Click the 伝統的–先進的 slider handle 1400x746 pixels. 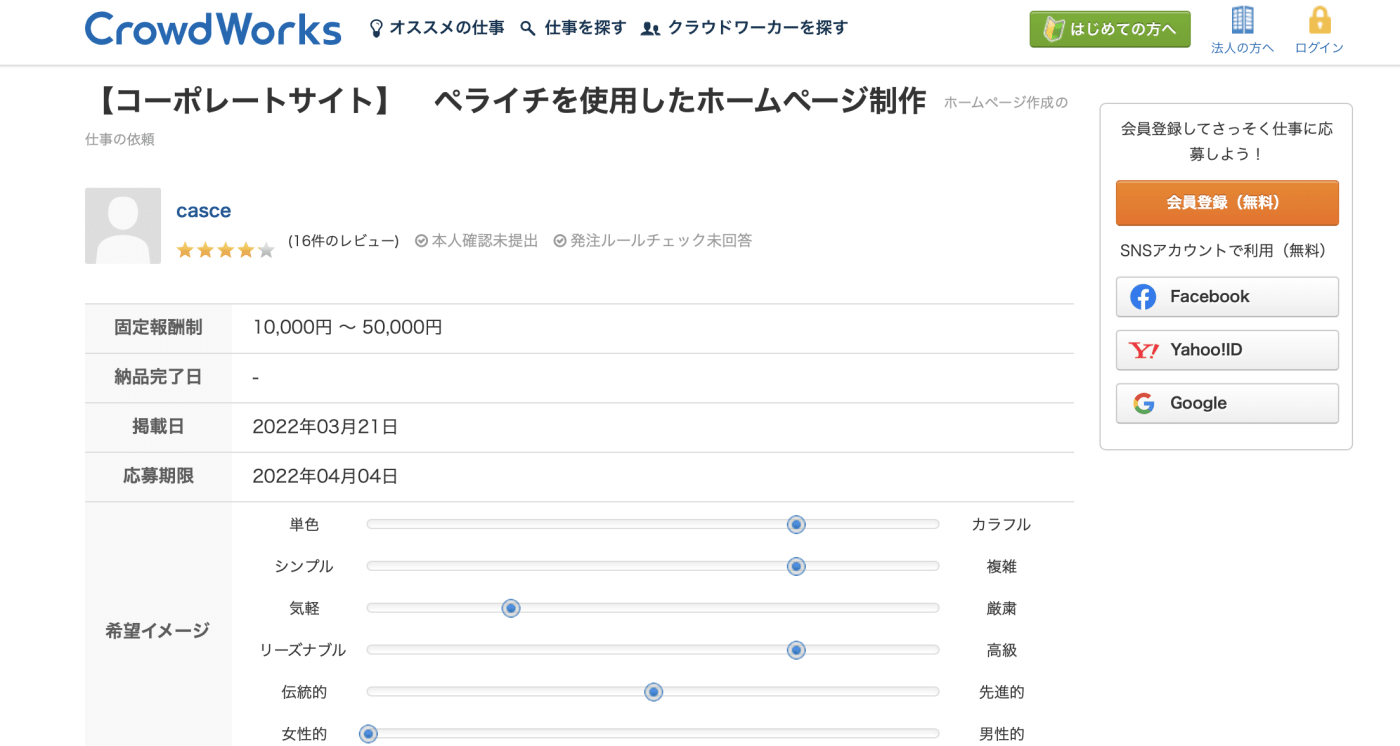tap(654, 692)
